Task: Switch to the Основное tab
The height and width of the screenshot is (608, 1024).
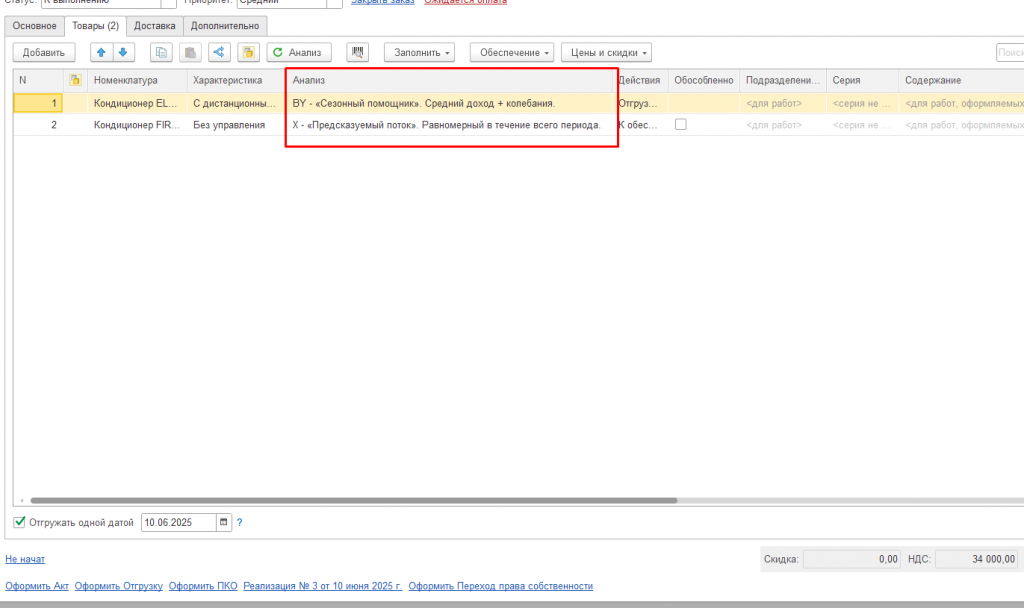Action: (x=35, y=26)
